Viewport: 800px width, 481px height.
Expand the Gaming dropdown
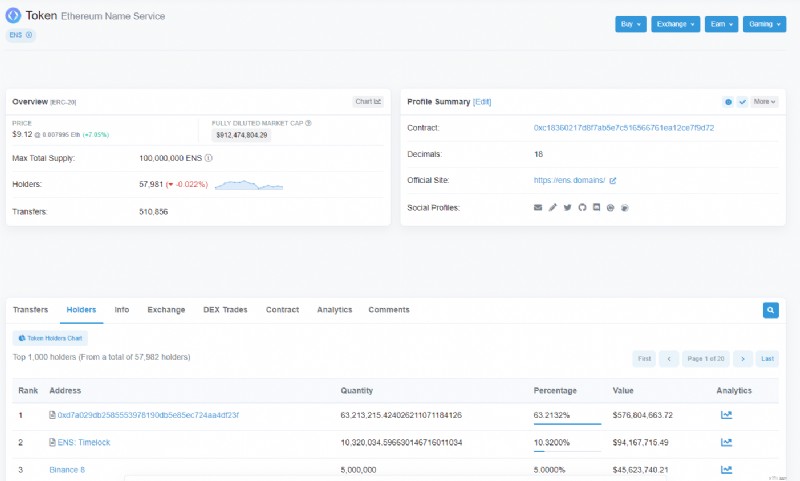[764, 24]
